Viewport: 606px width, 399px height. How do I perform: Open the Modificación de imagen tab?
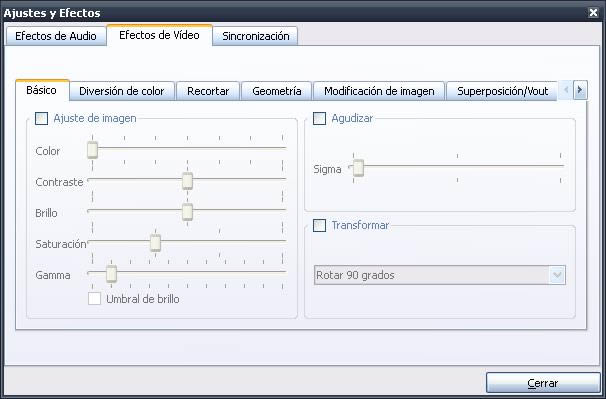pyautogui.click(x=379, y=91)
